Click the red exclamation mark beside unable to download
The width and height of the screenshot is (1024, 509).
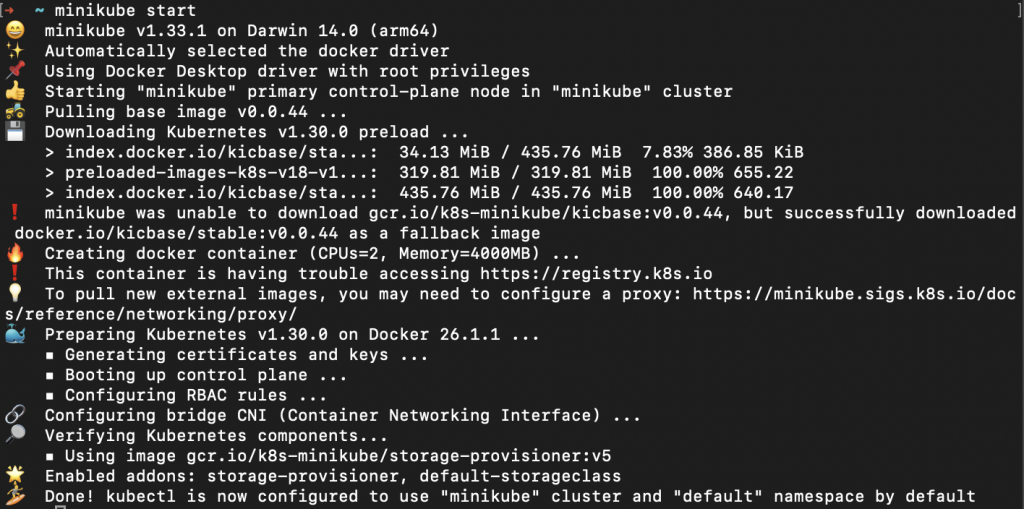click(14, 213)
